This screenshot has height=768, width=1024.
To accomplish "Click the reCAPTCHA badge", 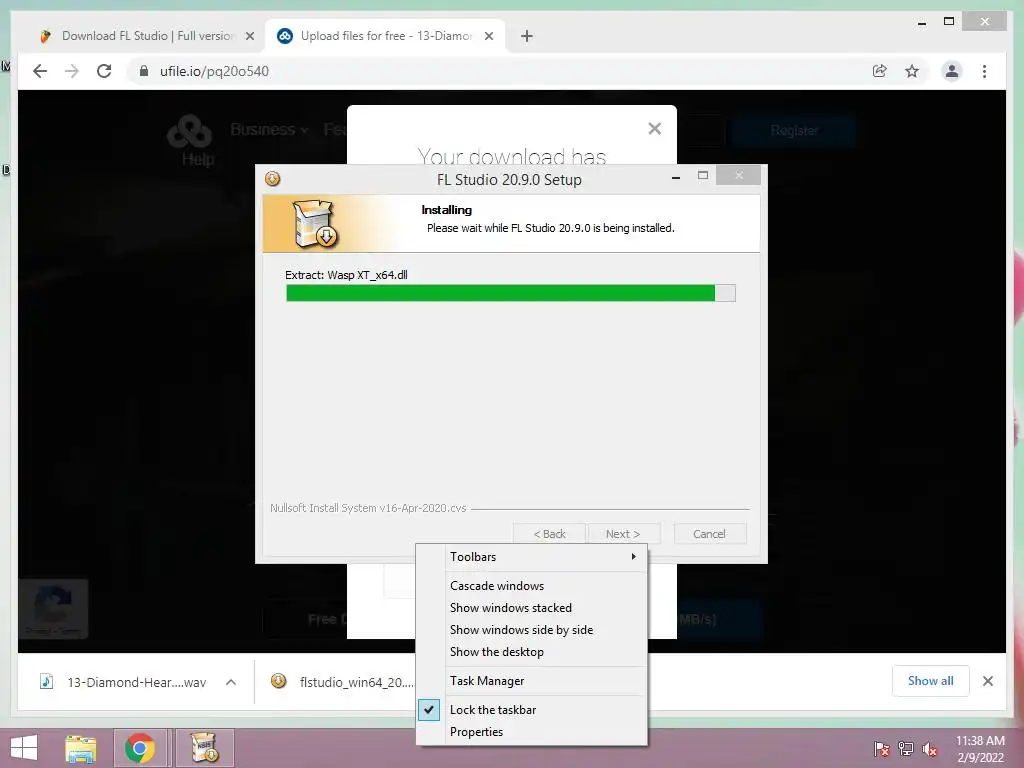I will tap(53, 608).
